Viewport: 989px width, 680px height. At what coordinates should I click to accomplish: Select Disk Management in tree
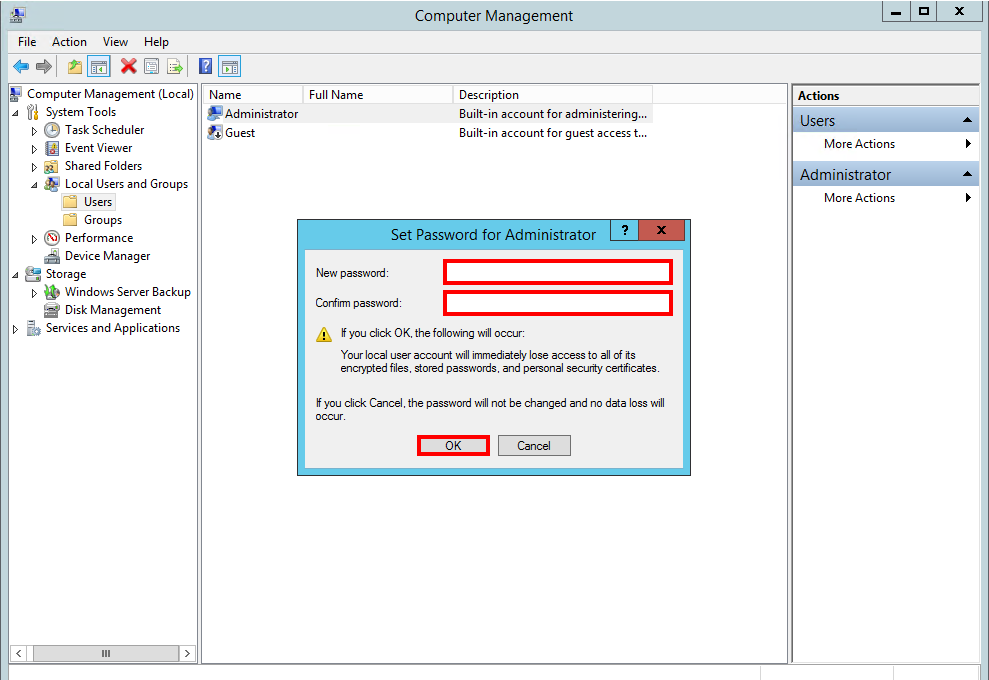(113, 310)
